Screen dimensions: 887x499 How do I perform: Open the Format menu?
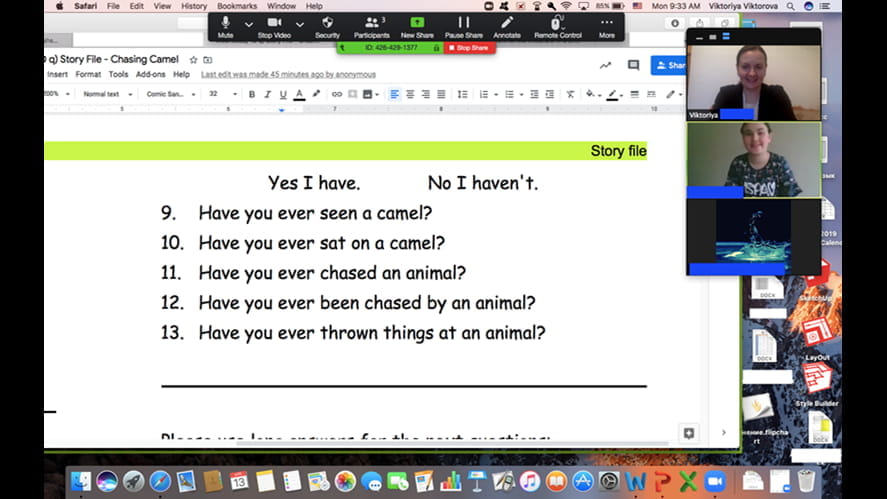click(x=88, y=74)
